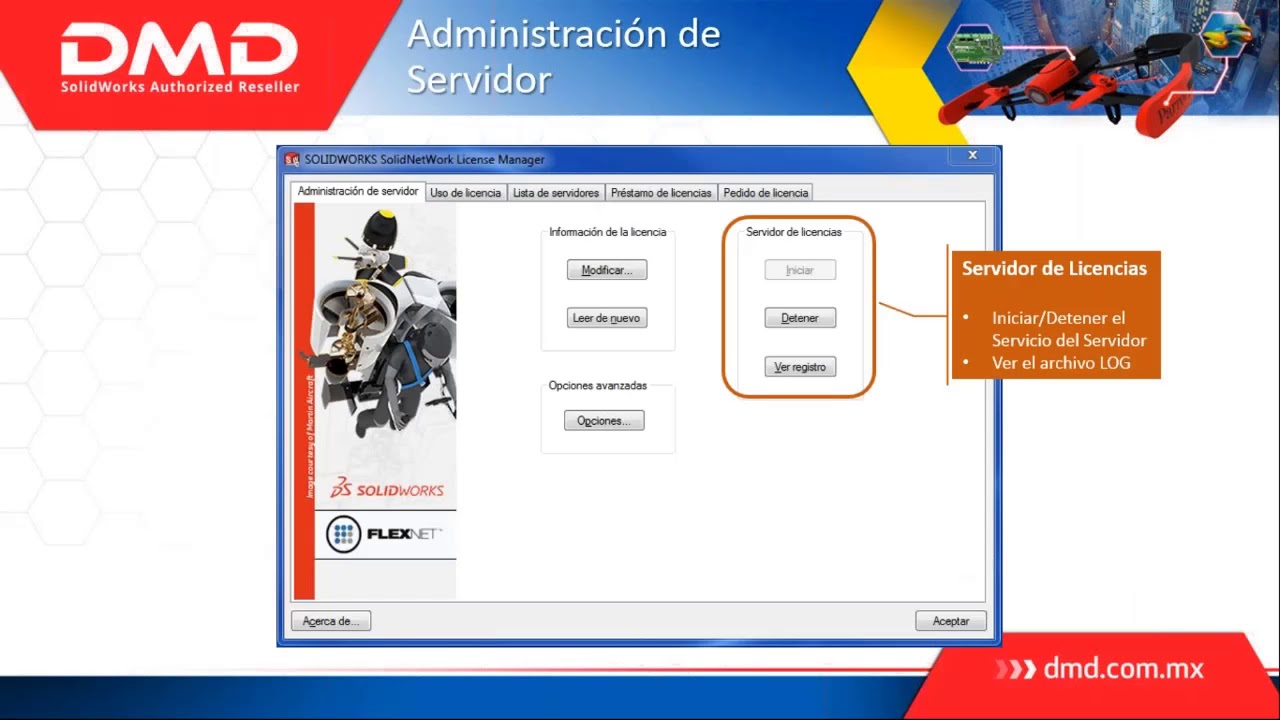
Task: Open Opciones... under Opciones avanzadas
Action: tap(604, 421)
